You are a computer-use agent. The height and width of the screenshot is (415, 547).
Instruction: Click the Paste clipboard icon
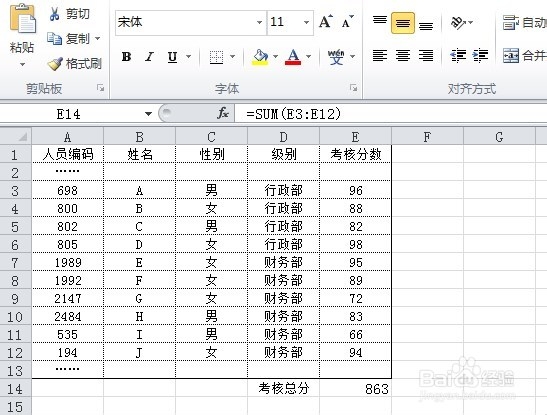coord(22,19)
